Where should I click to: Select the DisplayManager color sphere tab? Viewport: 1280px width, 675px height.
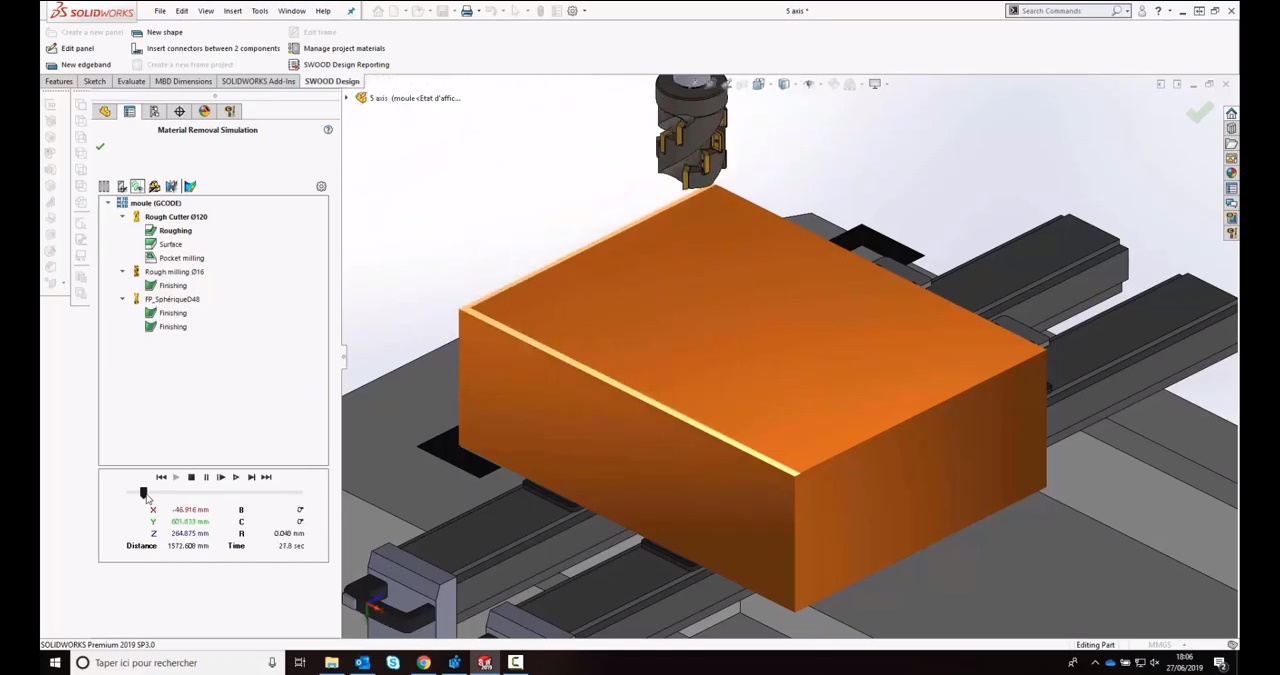204,112
